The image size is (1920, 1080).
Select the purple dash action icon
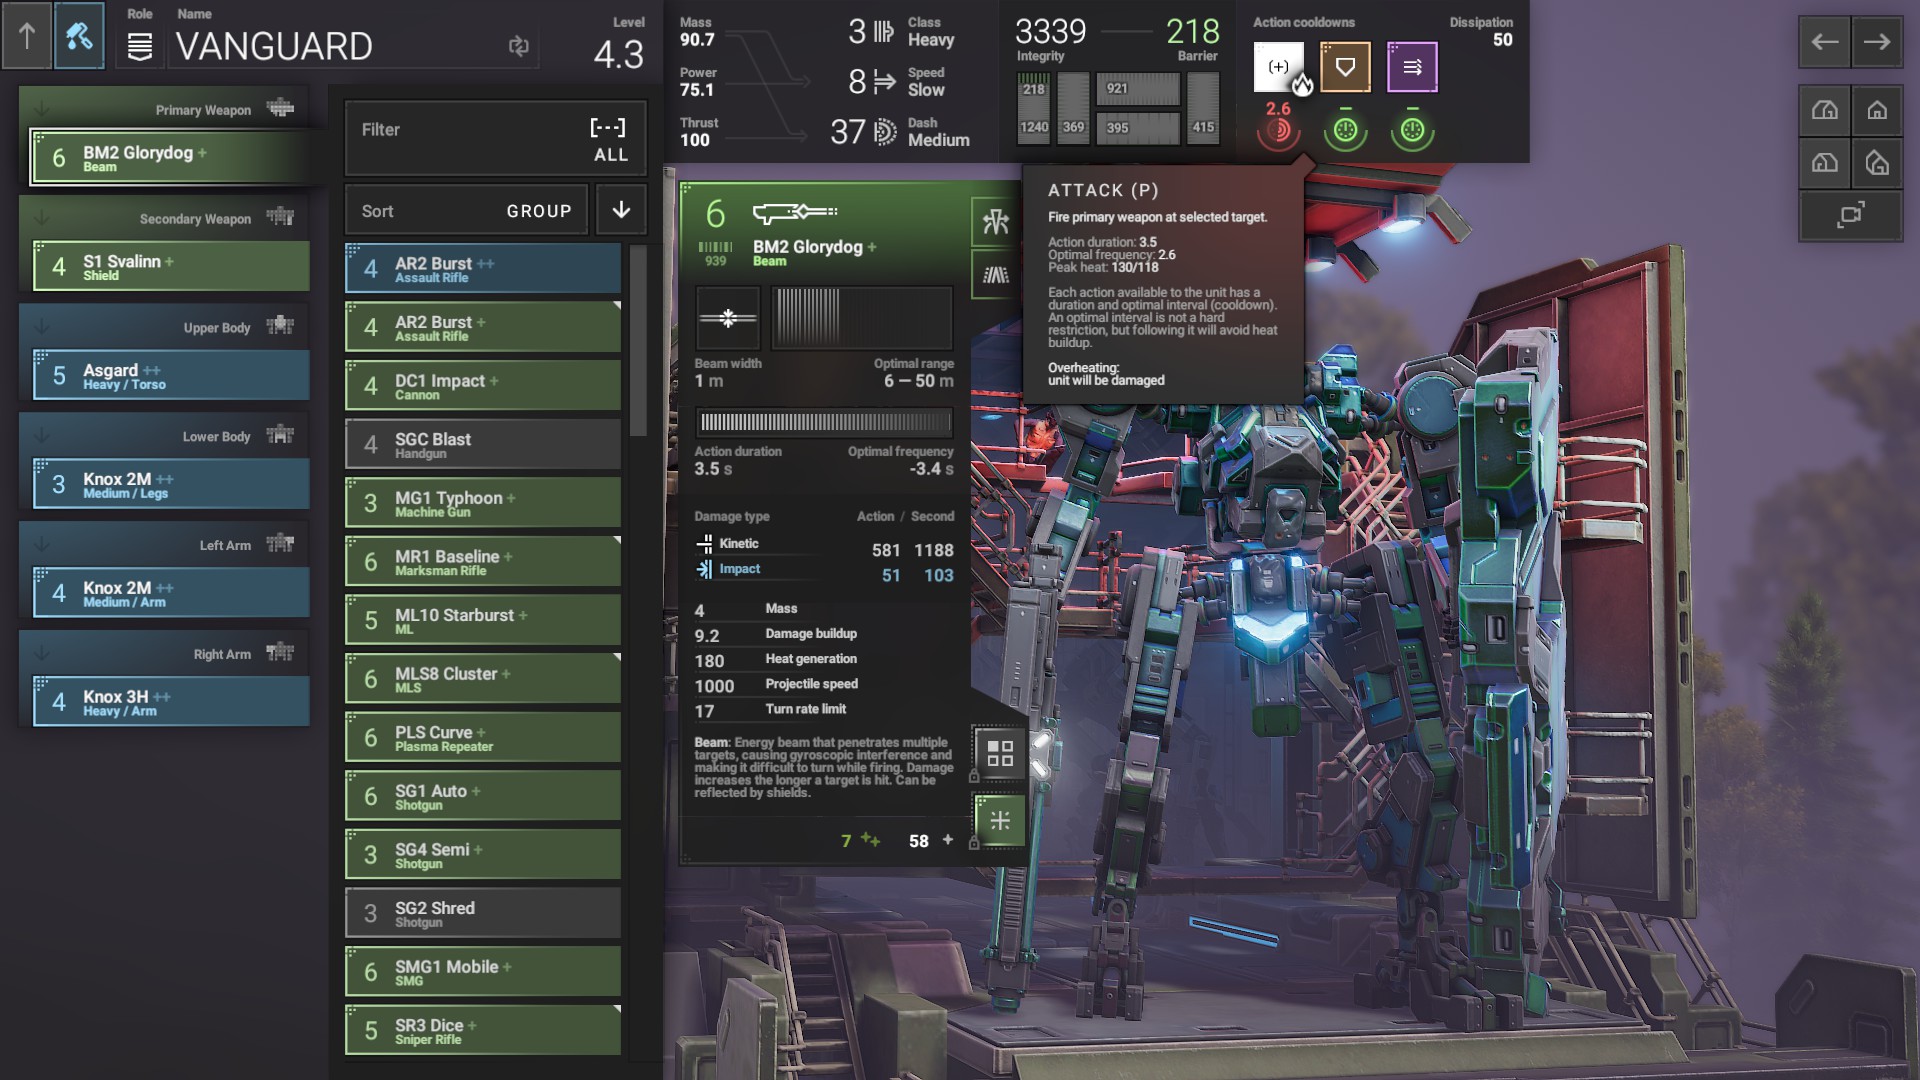[1412, 67]
